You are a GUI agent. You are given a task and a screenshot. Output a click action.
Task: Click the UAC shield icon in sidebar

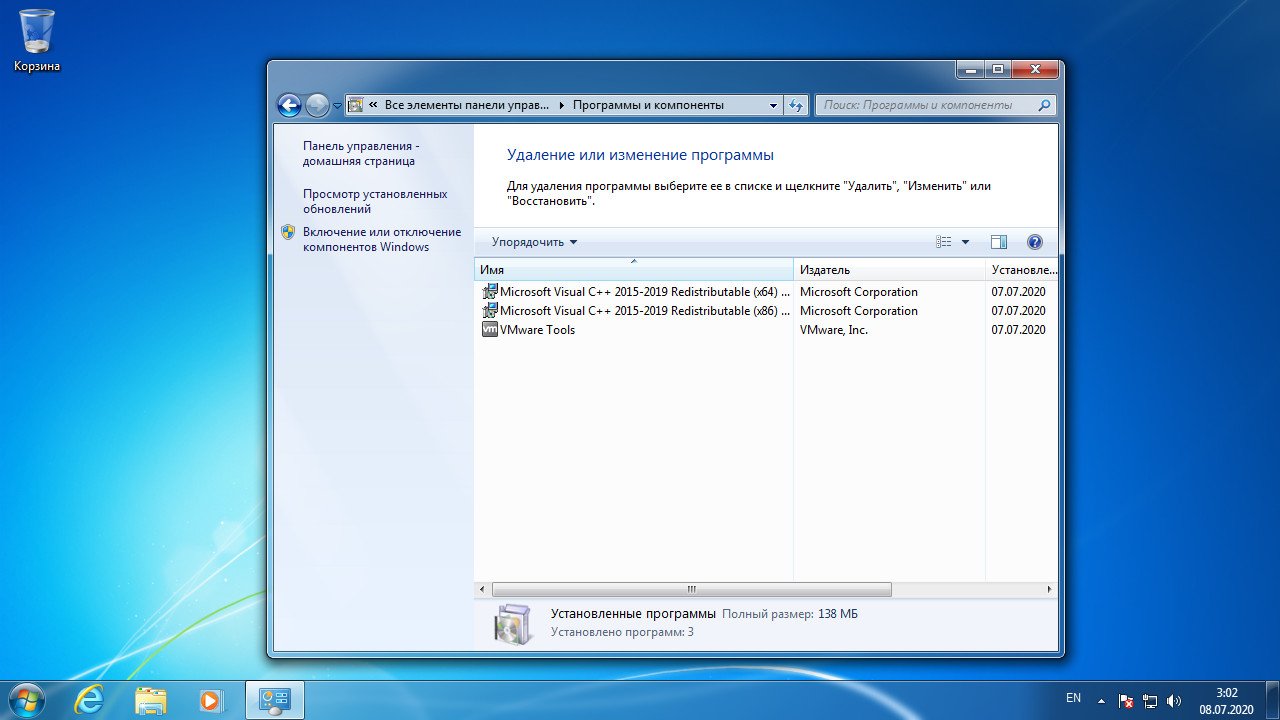pos(288,232)
